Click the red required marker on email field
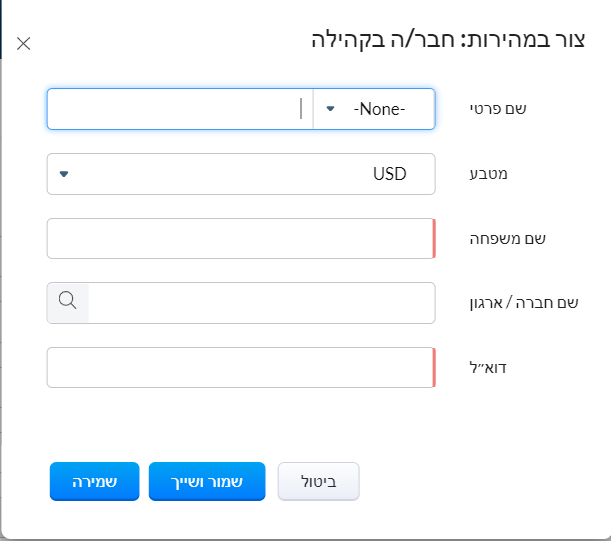 click(x=434, y=368)
